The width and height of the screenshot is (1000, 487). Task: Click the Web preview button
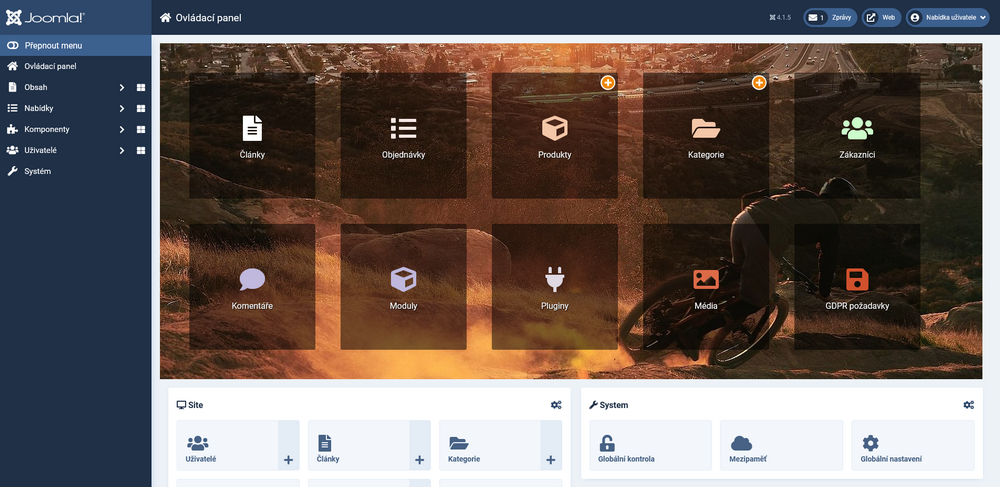(x=881, y=17)
